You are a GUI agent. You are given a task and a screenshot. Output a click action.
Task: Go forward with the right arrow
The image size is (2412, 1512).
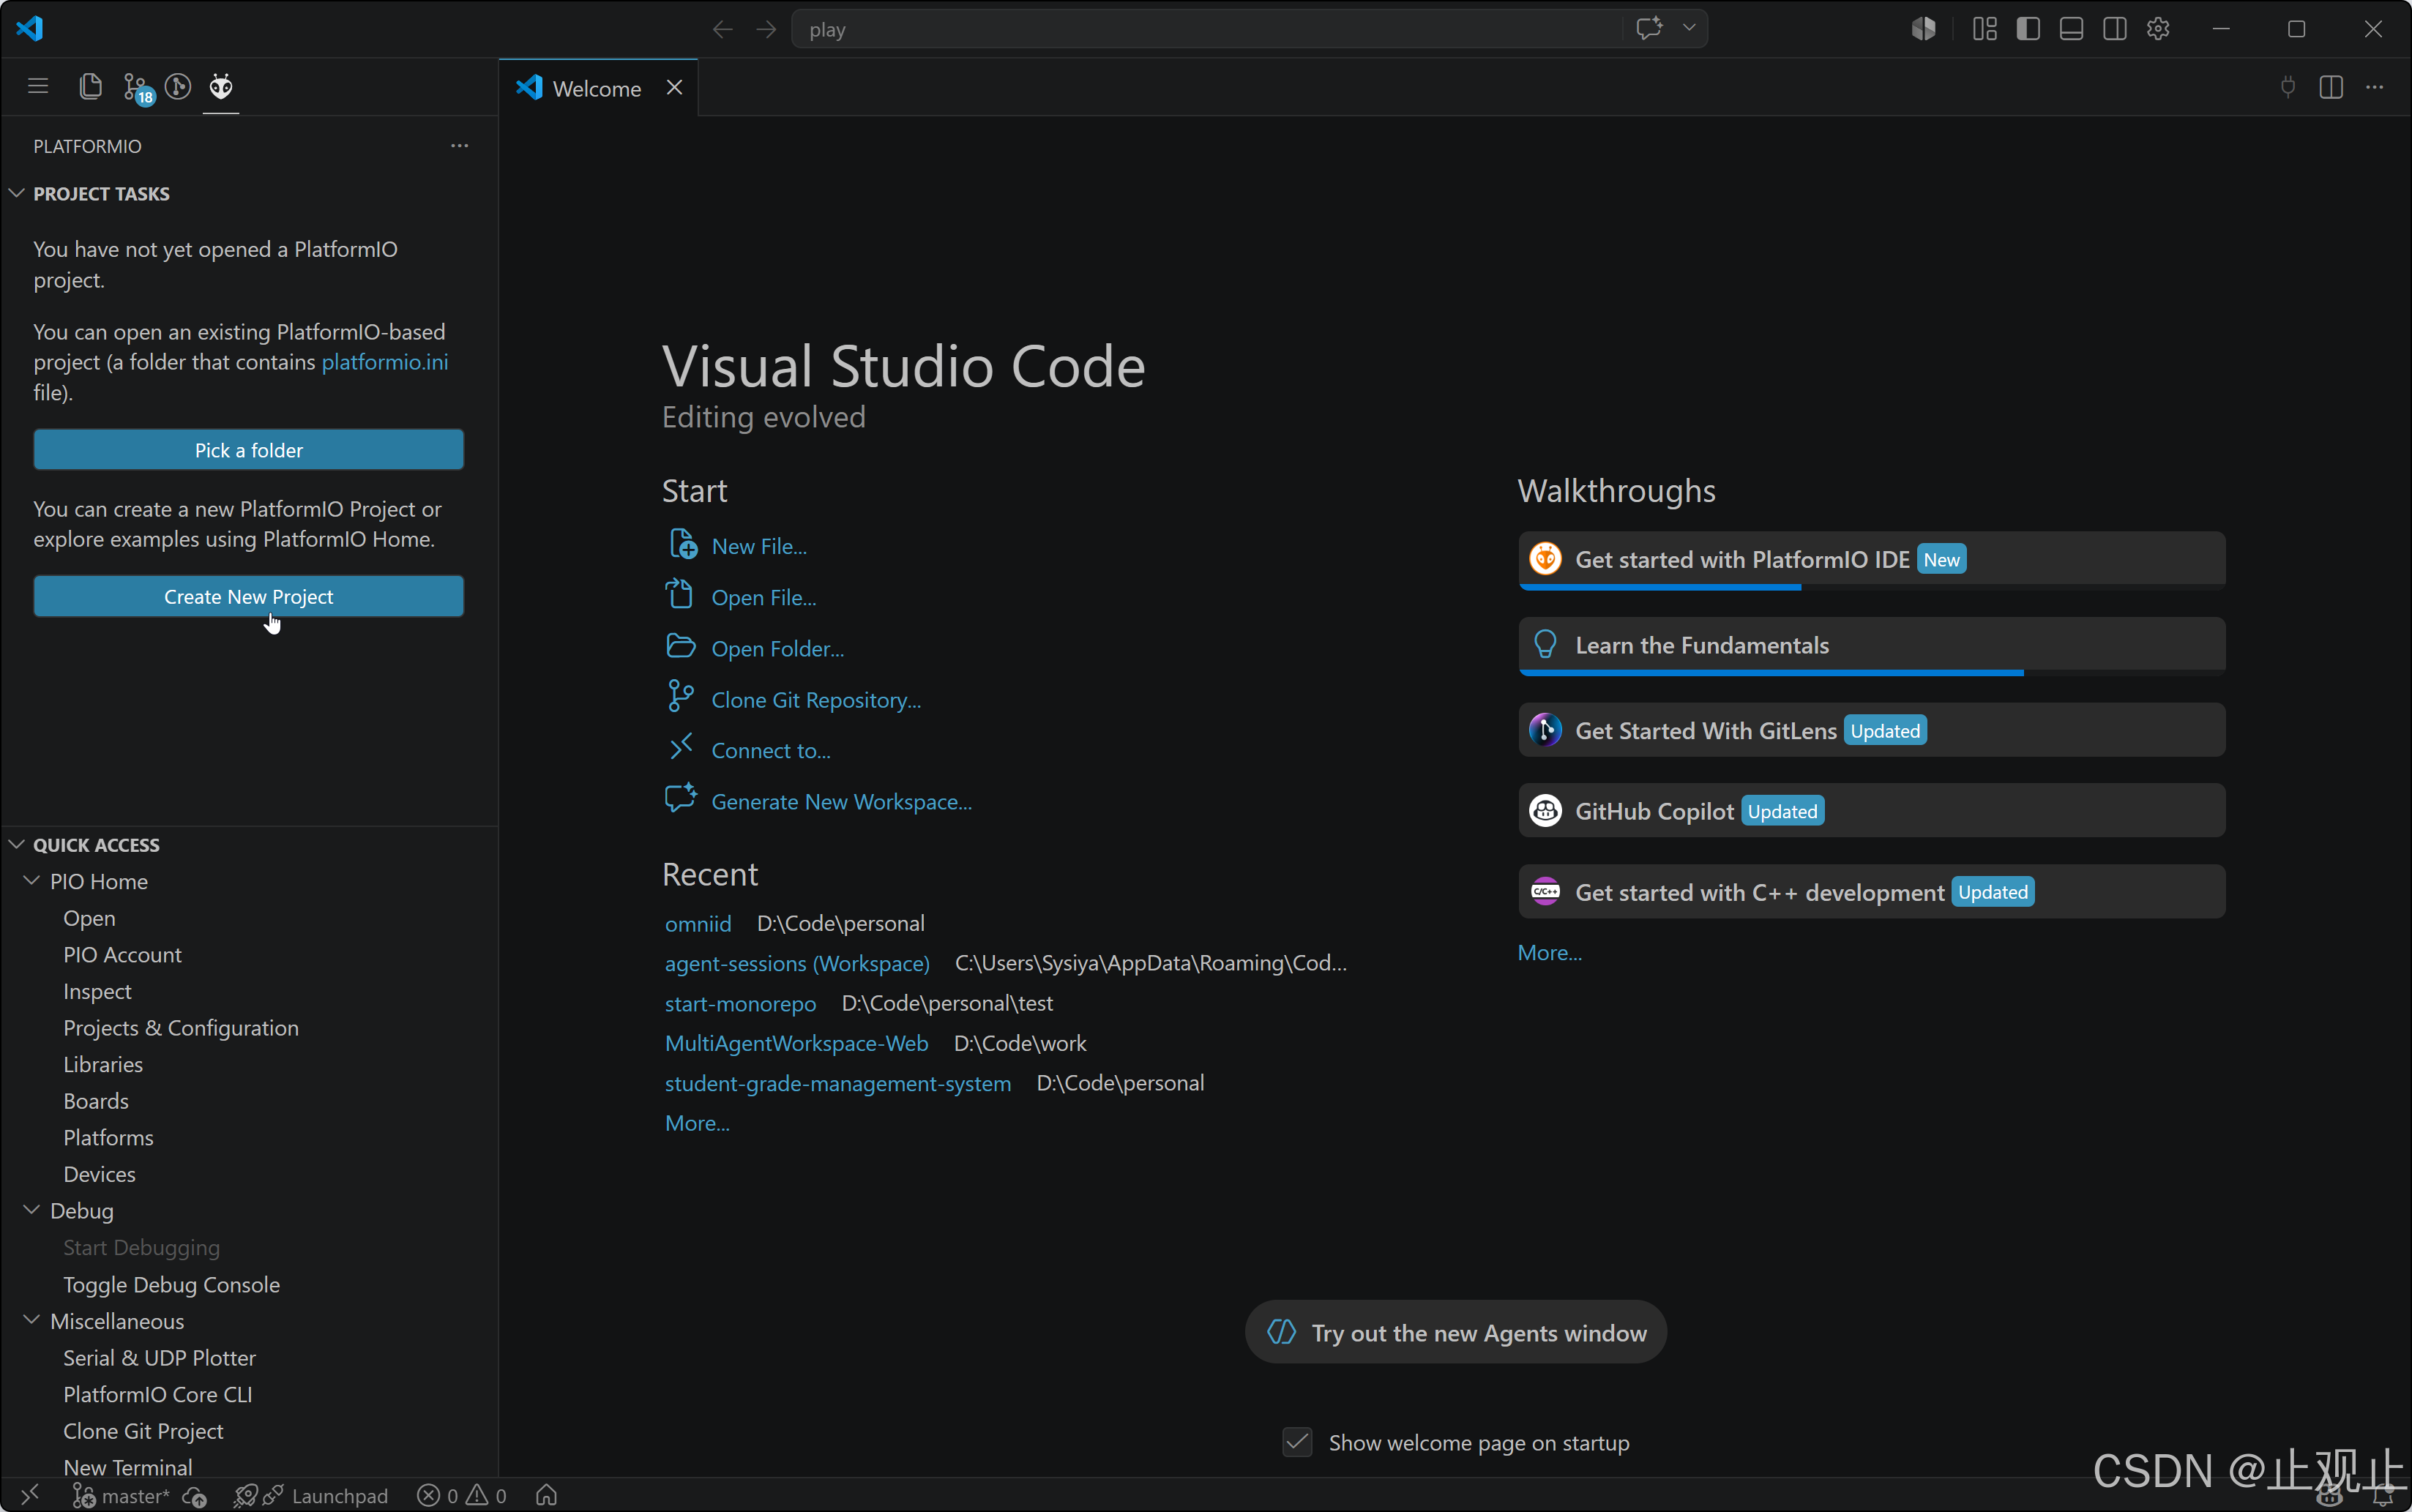[x=766, y=30]
